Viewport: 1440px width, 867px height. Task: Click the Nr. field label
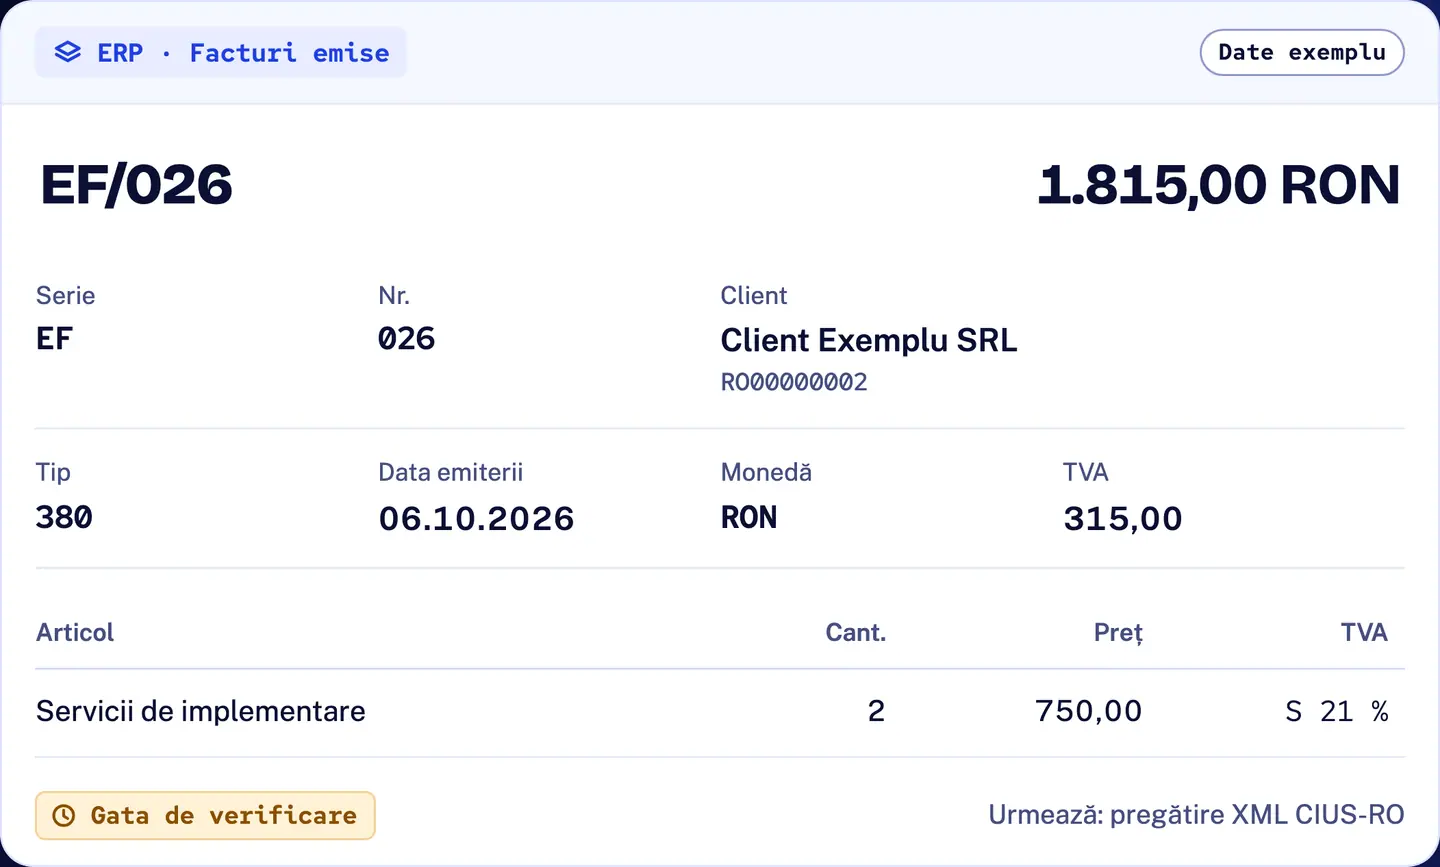[394, 295]
